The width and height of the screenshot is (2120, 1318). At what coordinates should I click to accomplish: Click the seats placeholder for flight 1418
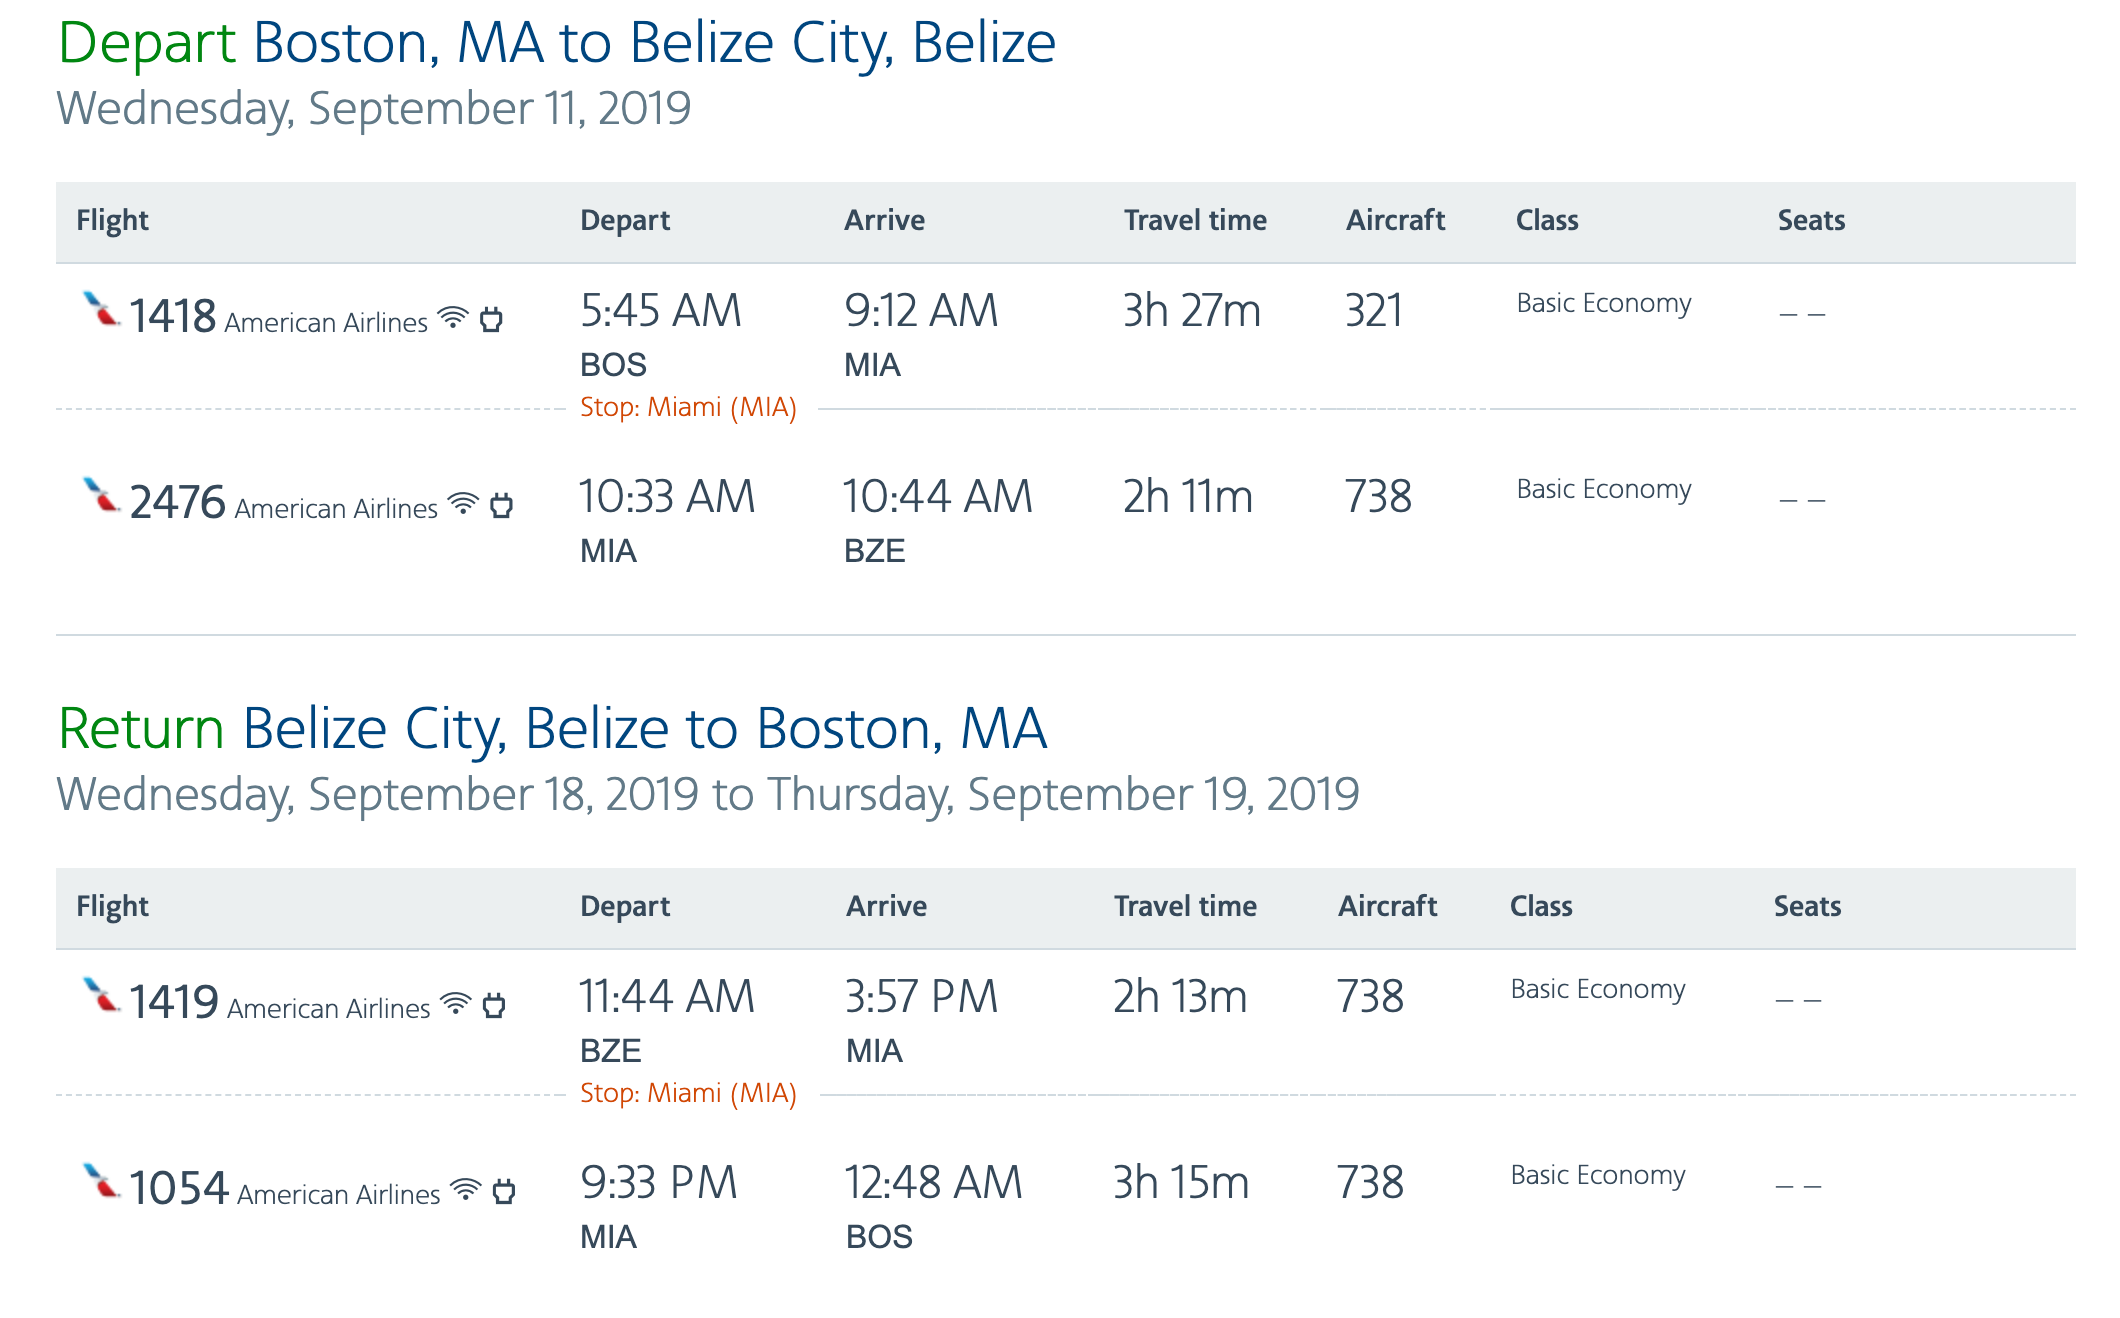click(1802, 314)
